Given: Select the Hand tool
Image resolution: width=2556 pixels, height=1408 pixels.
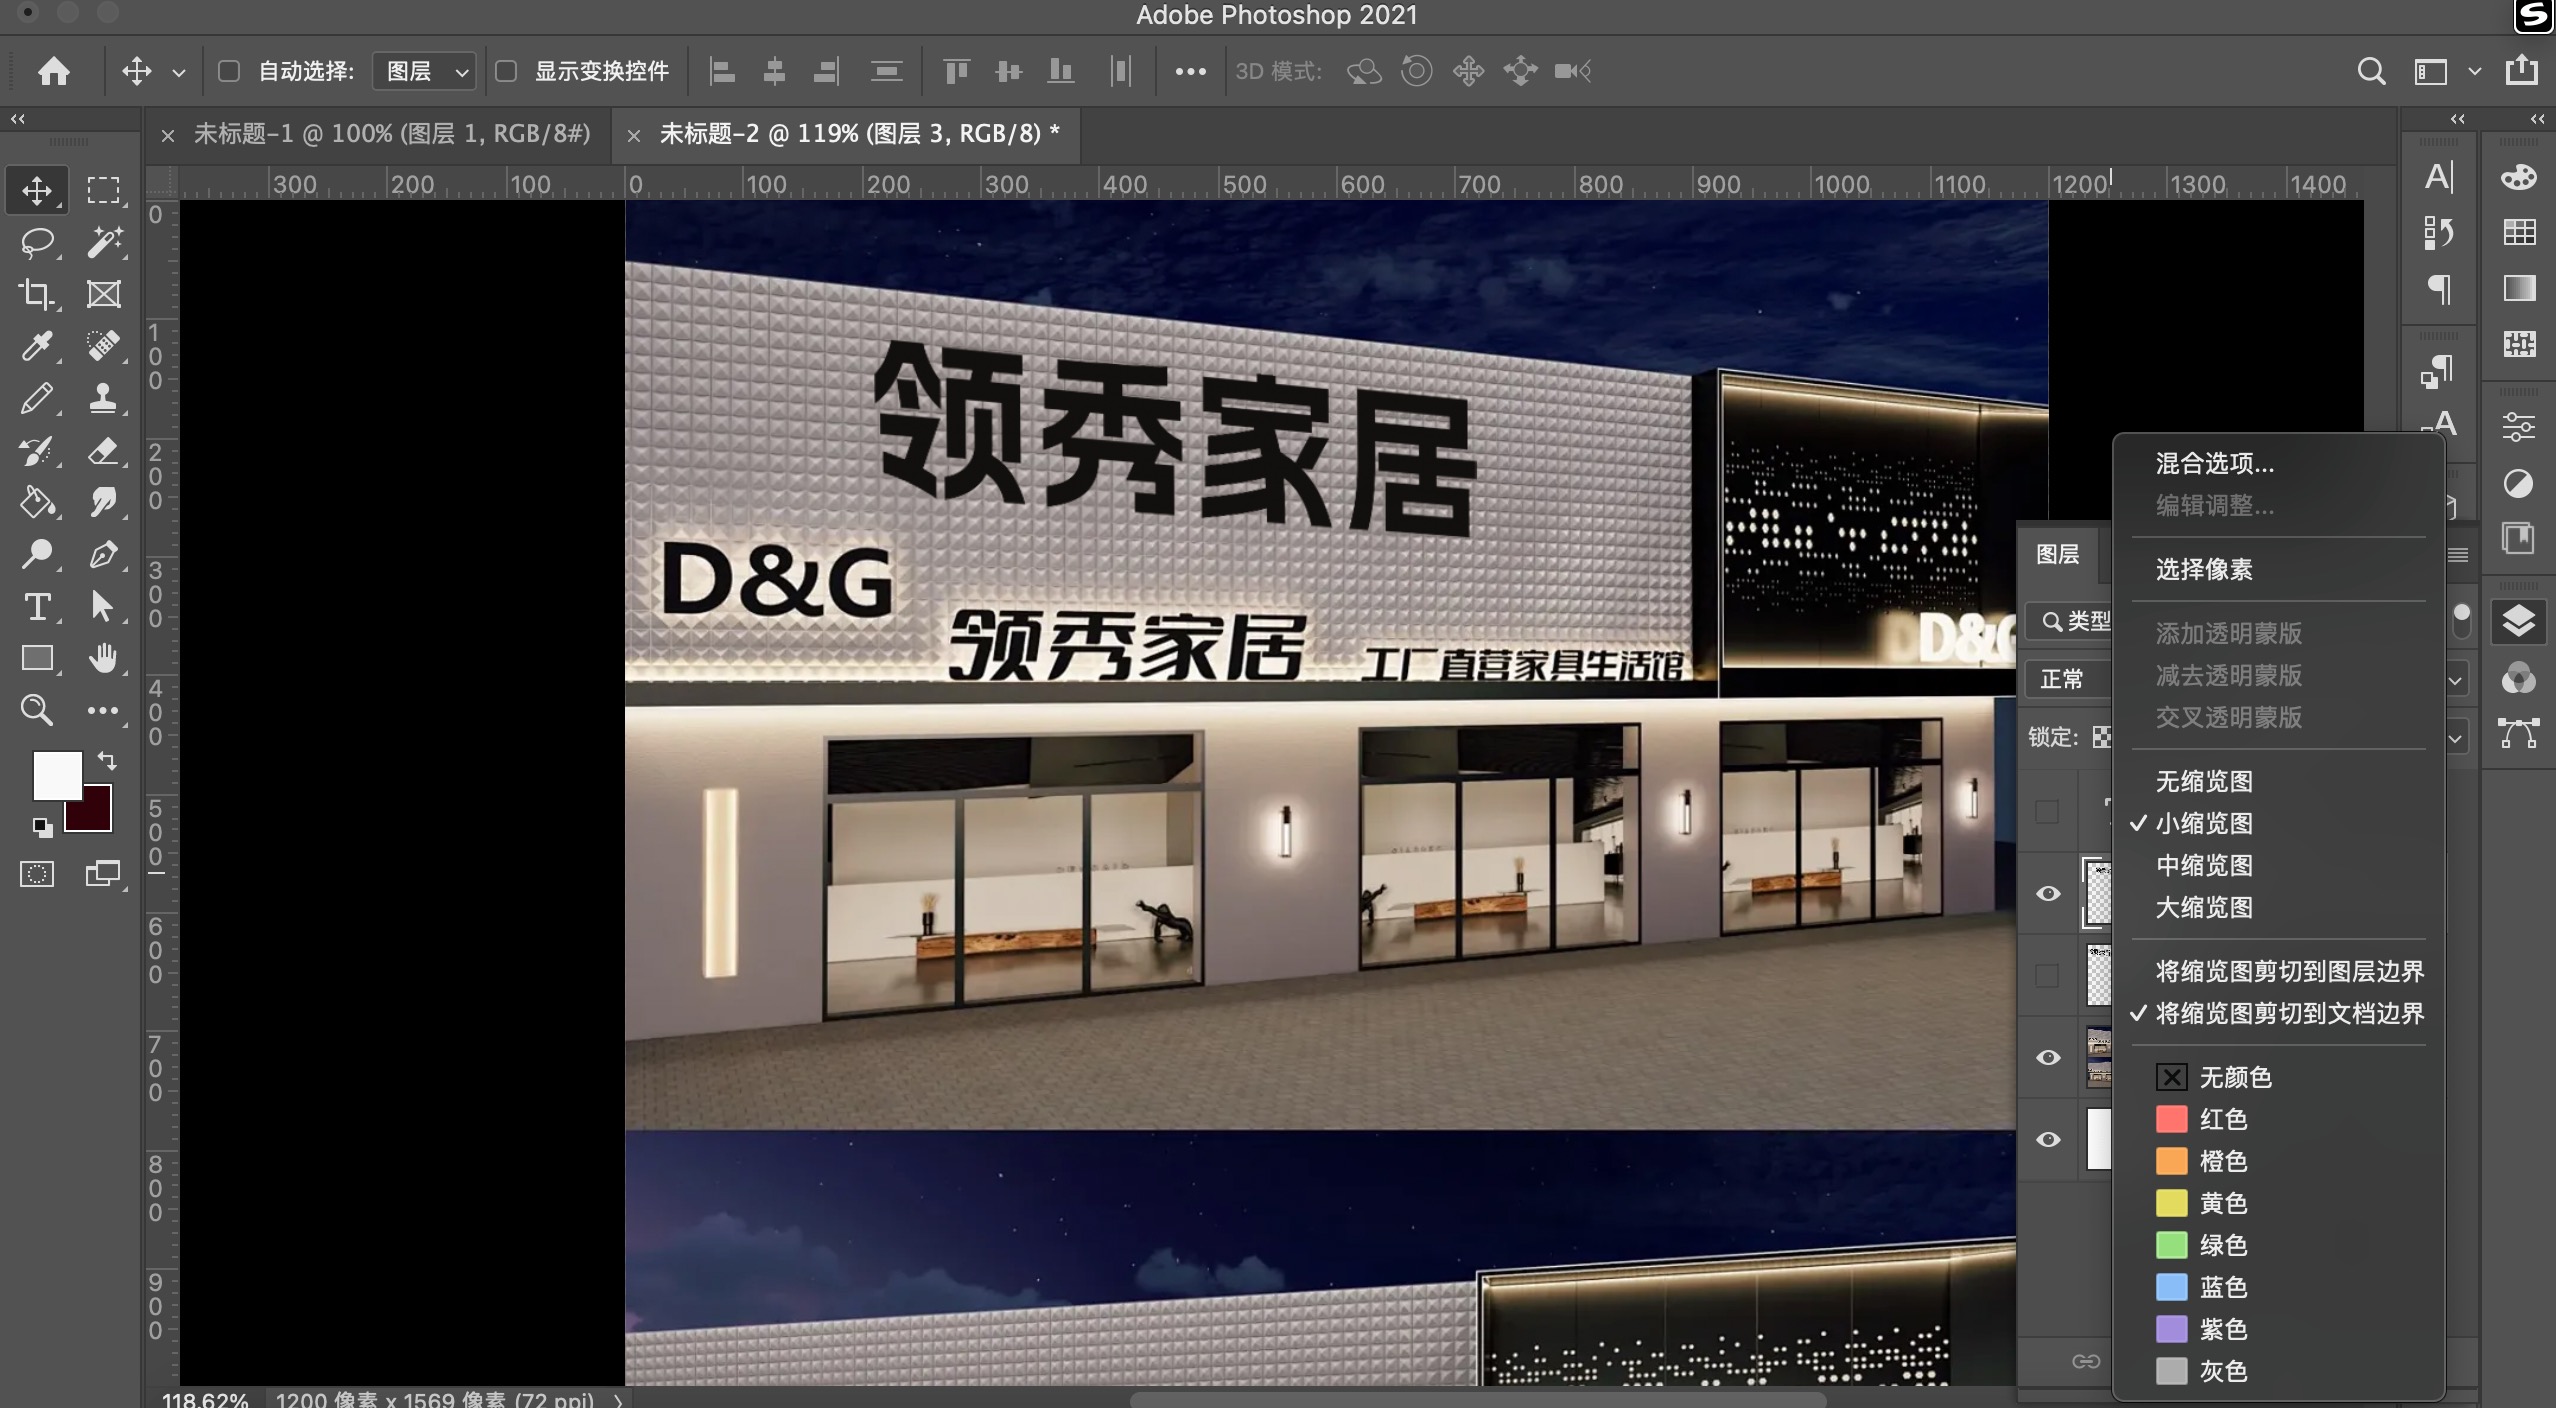Looking at the screenshot, I should 104,658.
